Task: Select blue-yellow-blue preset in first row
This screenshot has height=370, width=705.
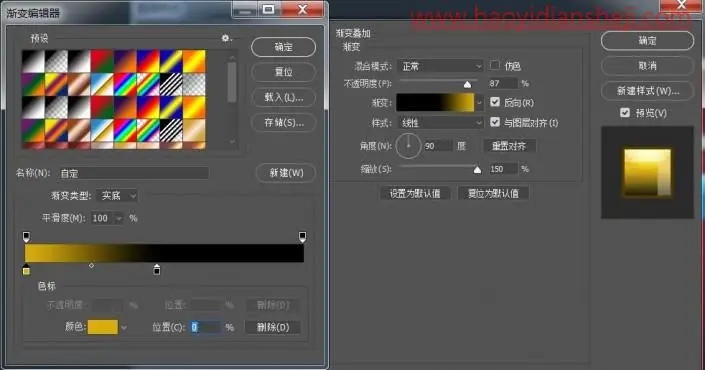Action: click(171, 61)
